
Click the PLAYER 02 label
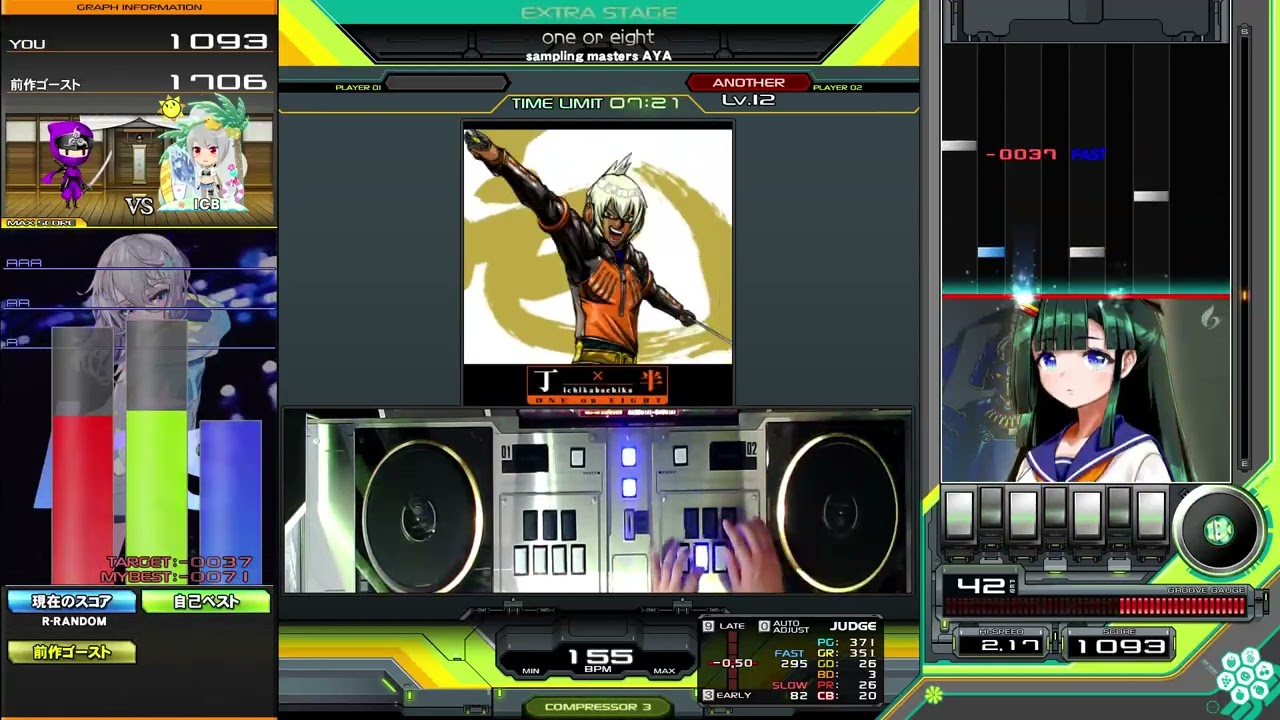pyautogui.click(x=837, y=88)
